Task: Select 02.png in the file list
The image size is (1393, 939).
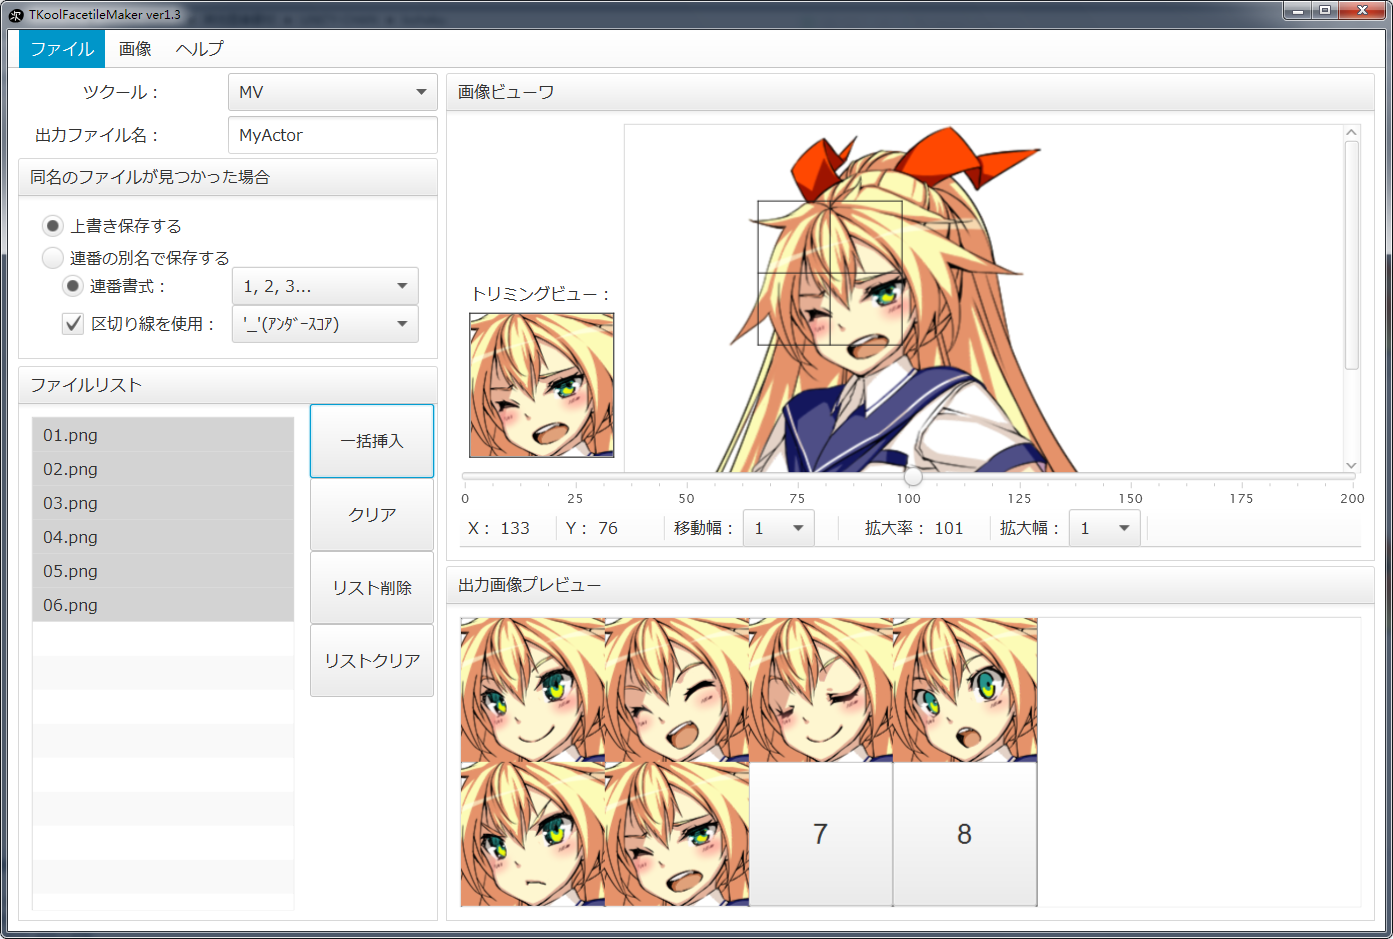Action: pyautogui.click(x=163, y=469)
